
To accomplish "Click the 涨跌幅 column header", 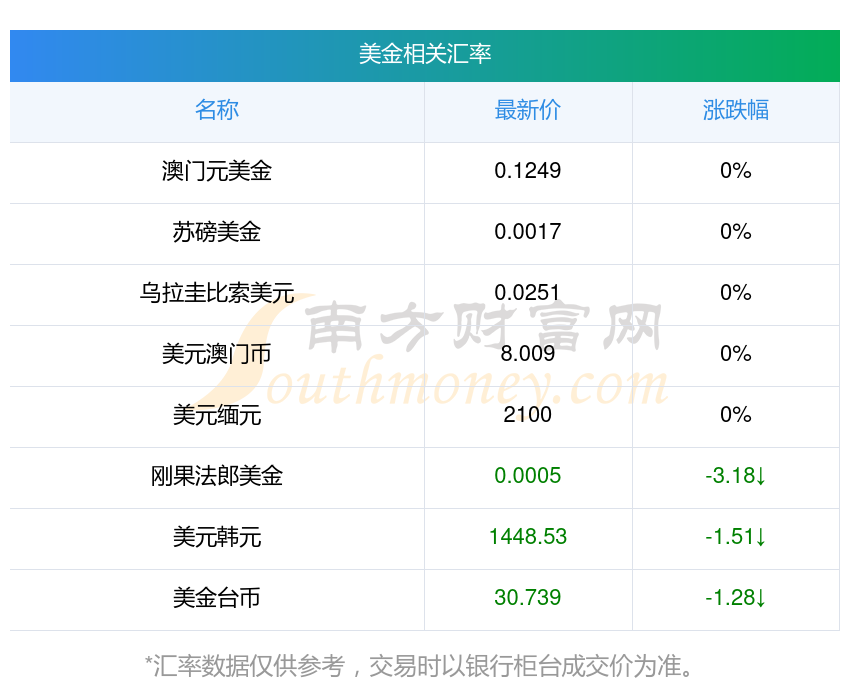I will (x=736, y=110).
